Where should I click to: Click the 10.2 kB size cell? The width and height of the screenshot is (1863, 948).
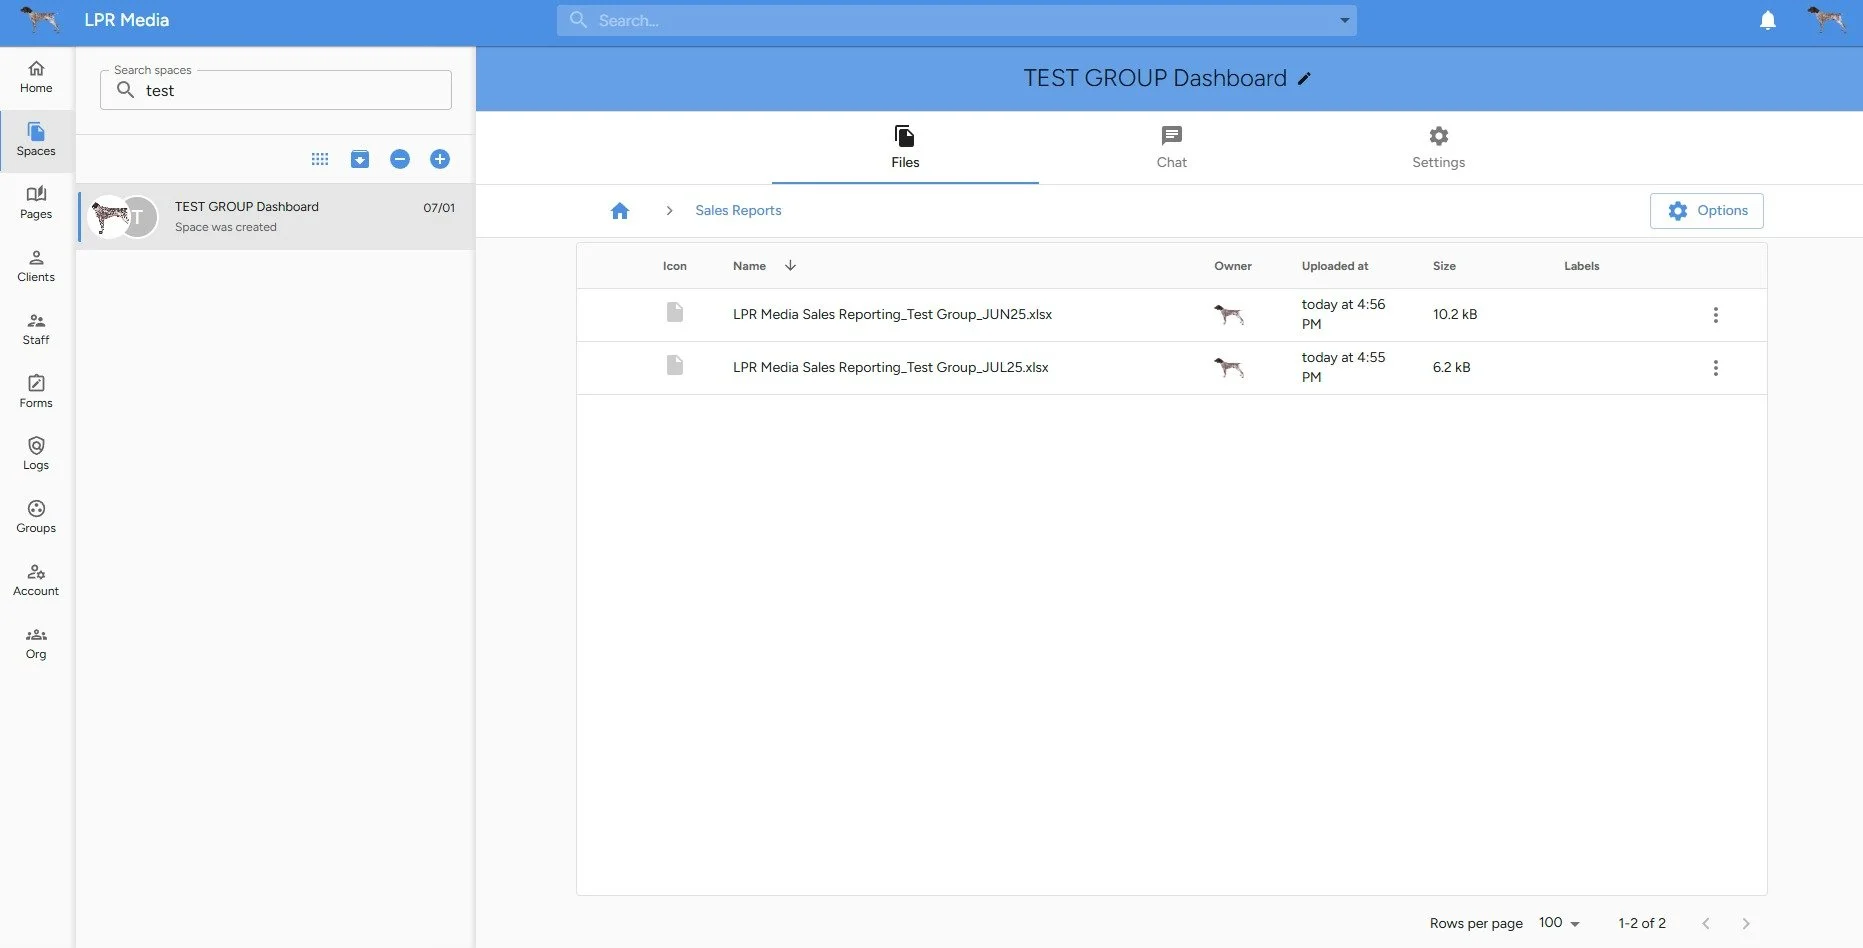click(1455, 314)
